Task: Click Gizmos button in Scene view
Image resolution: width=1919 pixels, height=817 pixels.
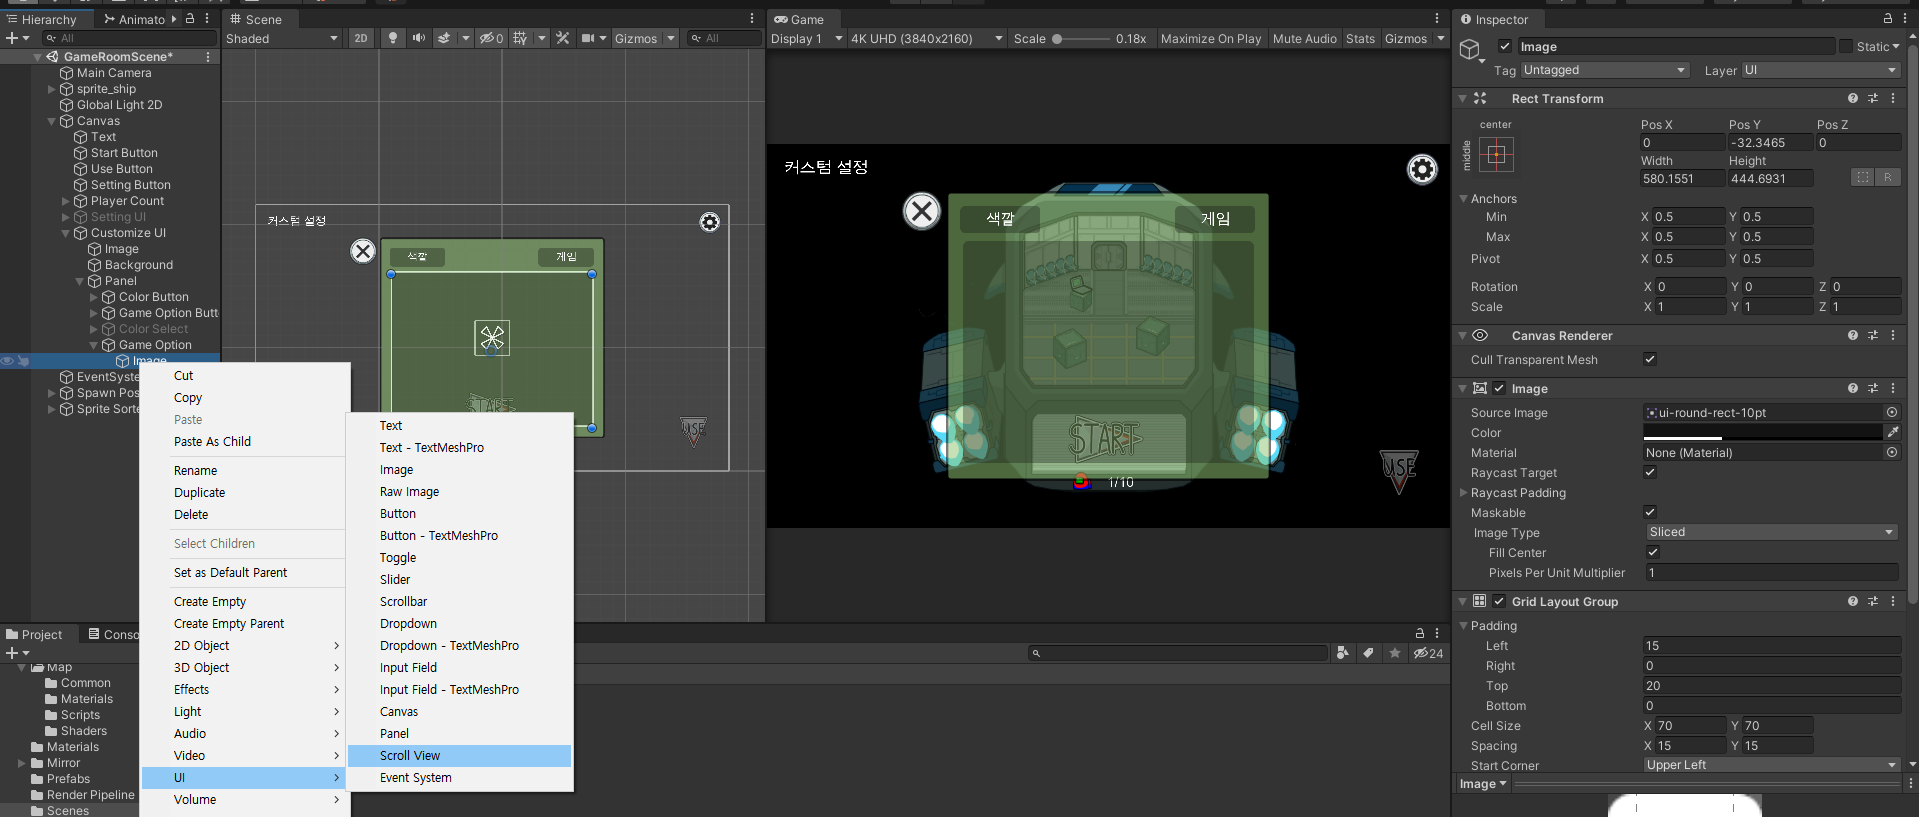Action: pos(636,38)
